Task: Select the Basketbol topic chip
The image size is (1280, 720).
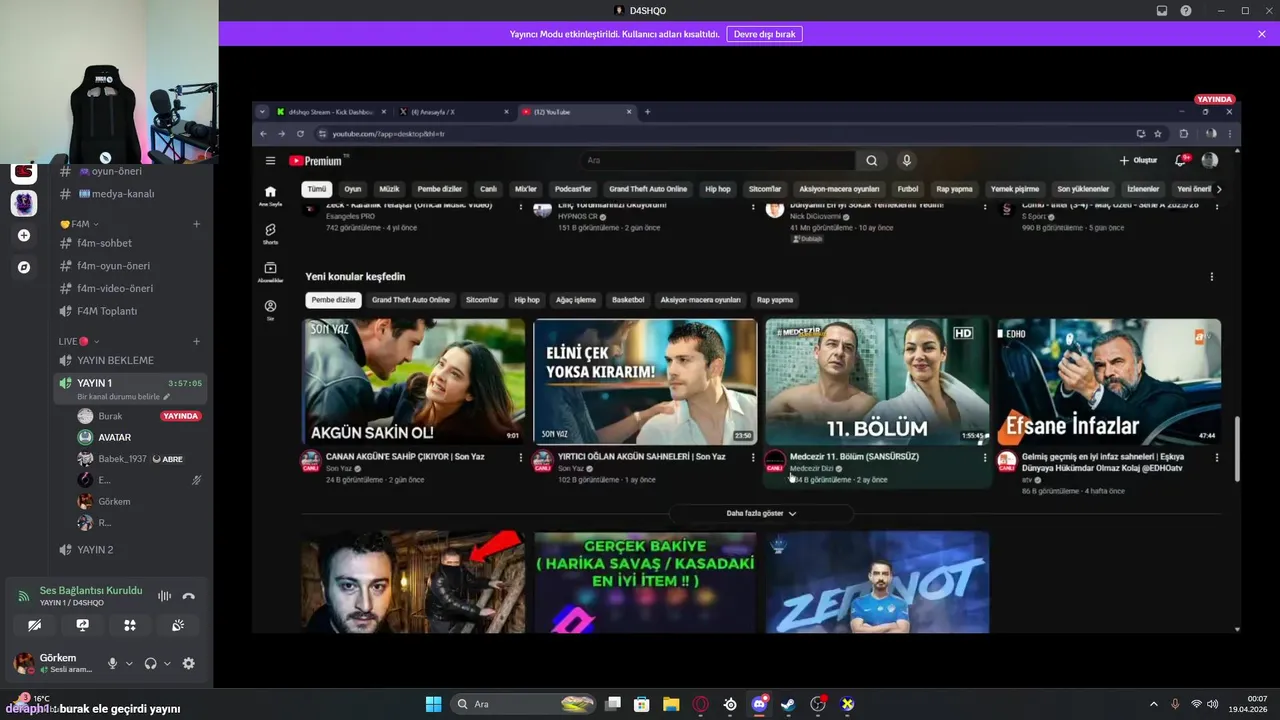Action: (628, 300)
